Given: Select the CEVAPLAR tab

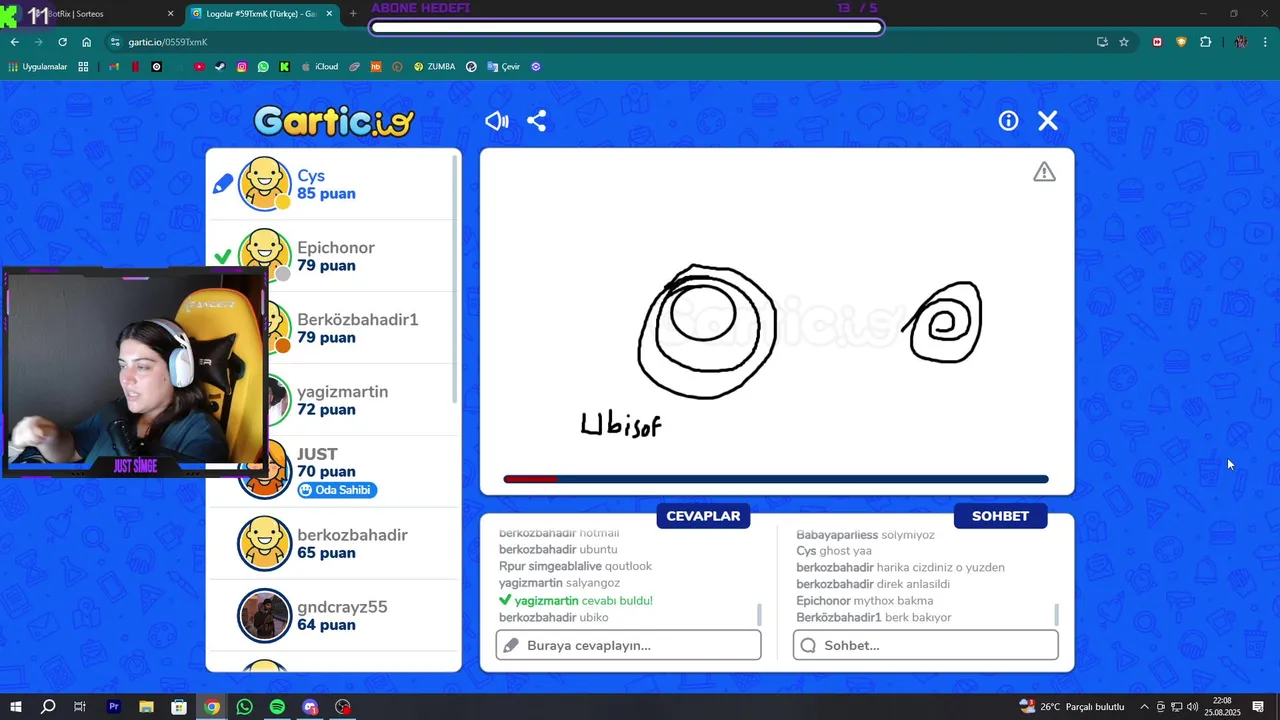Looking at the screenshot, I should pos(703,516).
